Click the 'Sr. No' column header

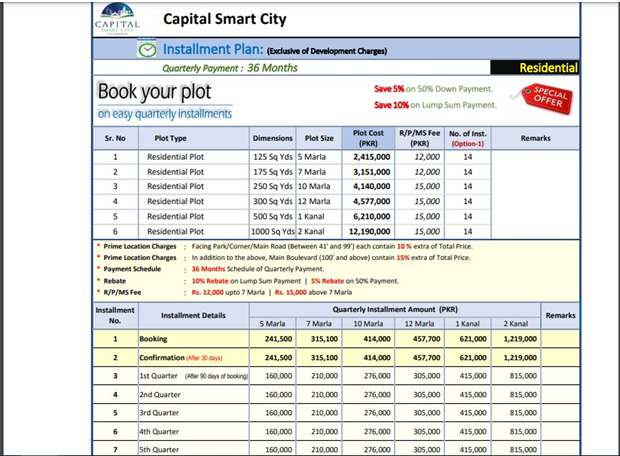click(x=115, y=138)
